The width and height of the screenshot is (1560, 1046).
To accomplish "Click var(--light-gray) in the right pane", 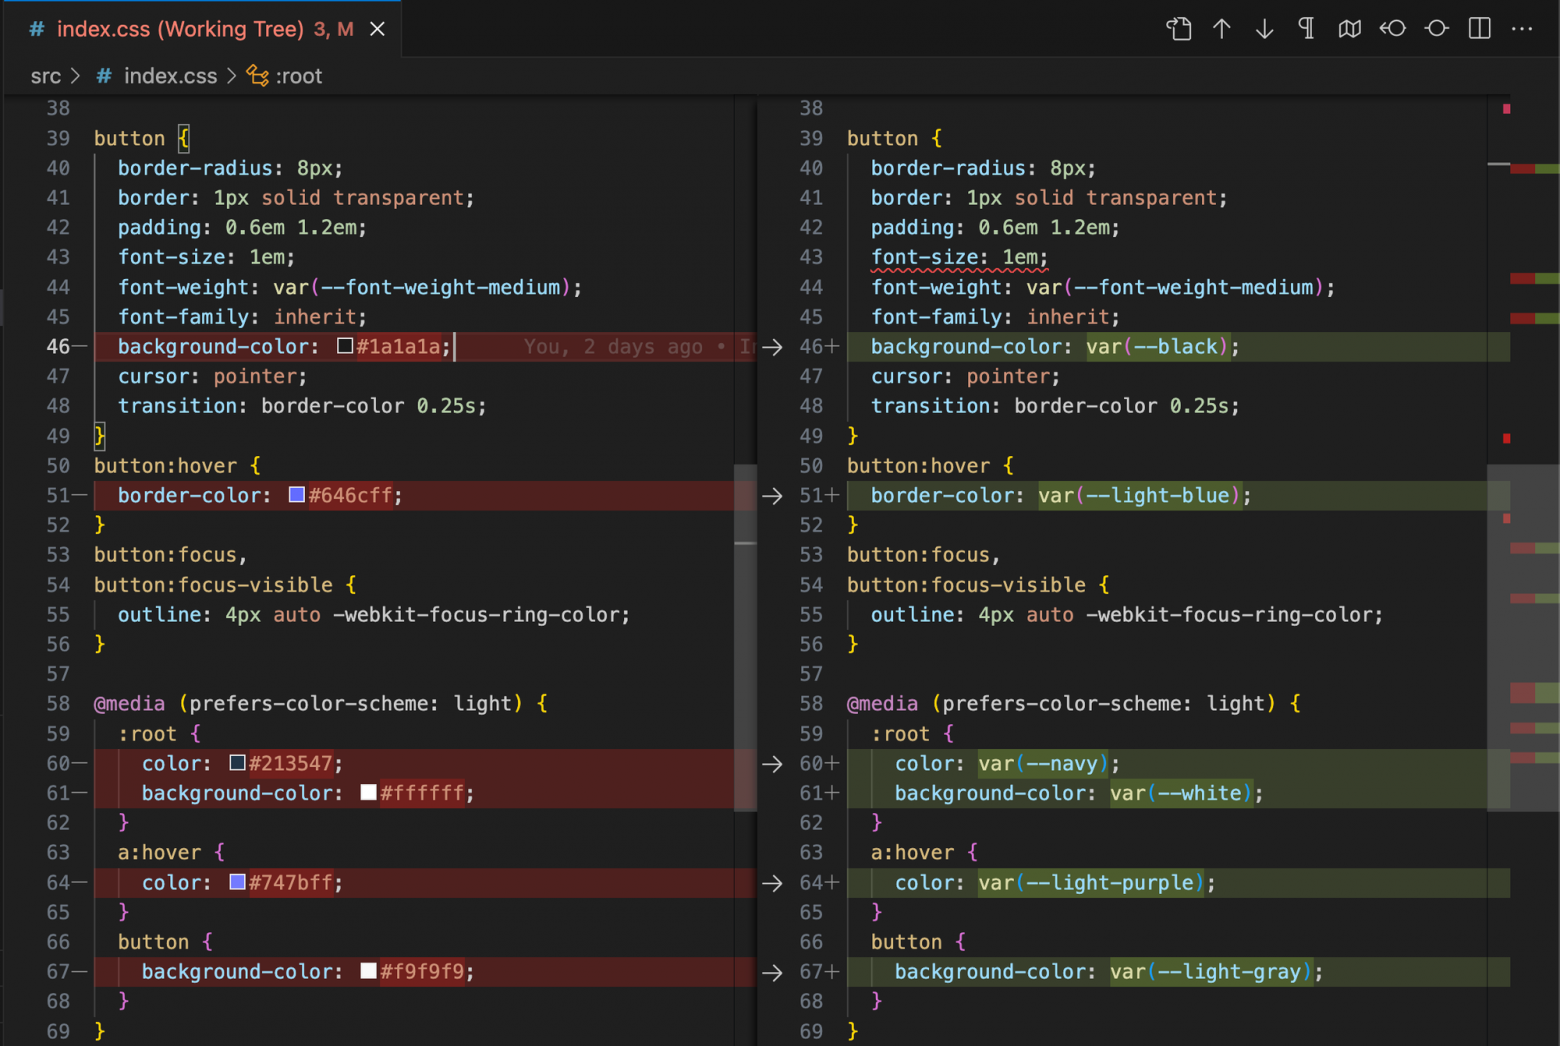I will coord(1211,972).
